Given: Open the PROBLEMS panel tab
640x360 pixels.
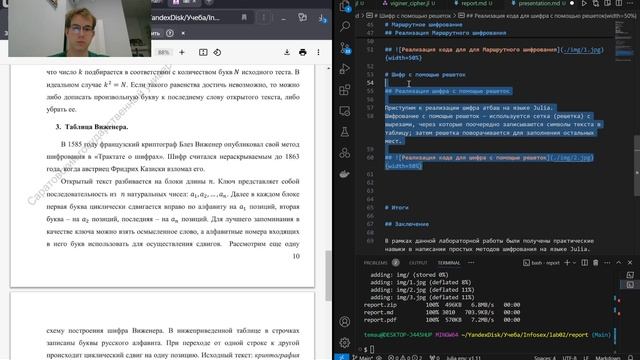Looking at the screenshot, I should click(376, 262).
